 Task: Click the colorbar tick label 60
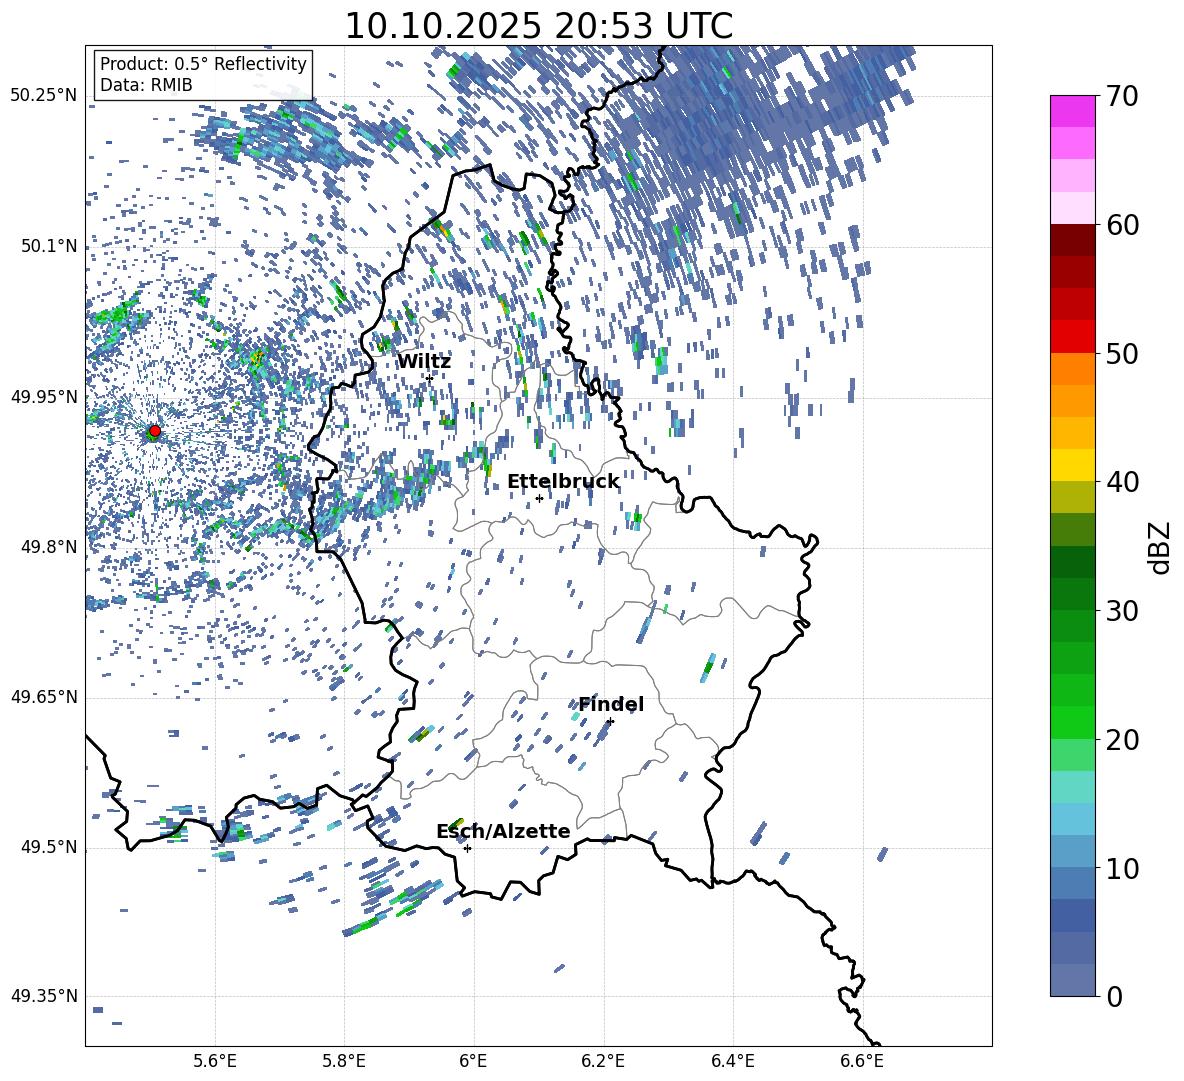point(1122,225)
